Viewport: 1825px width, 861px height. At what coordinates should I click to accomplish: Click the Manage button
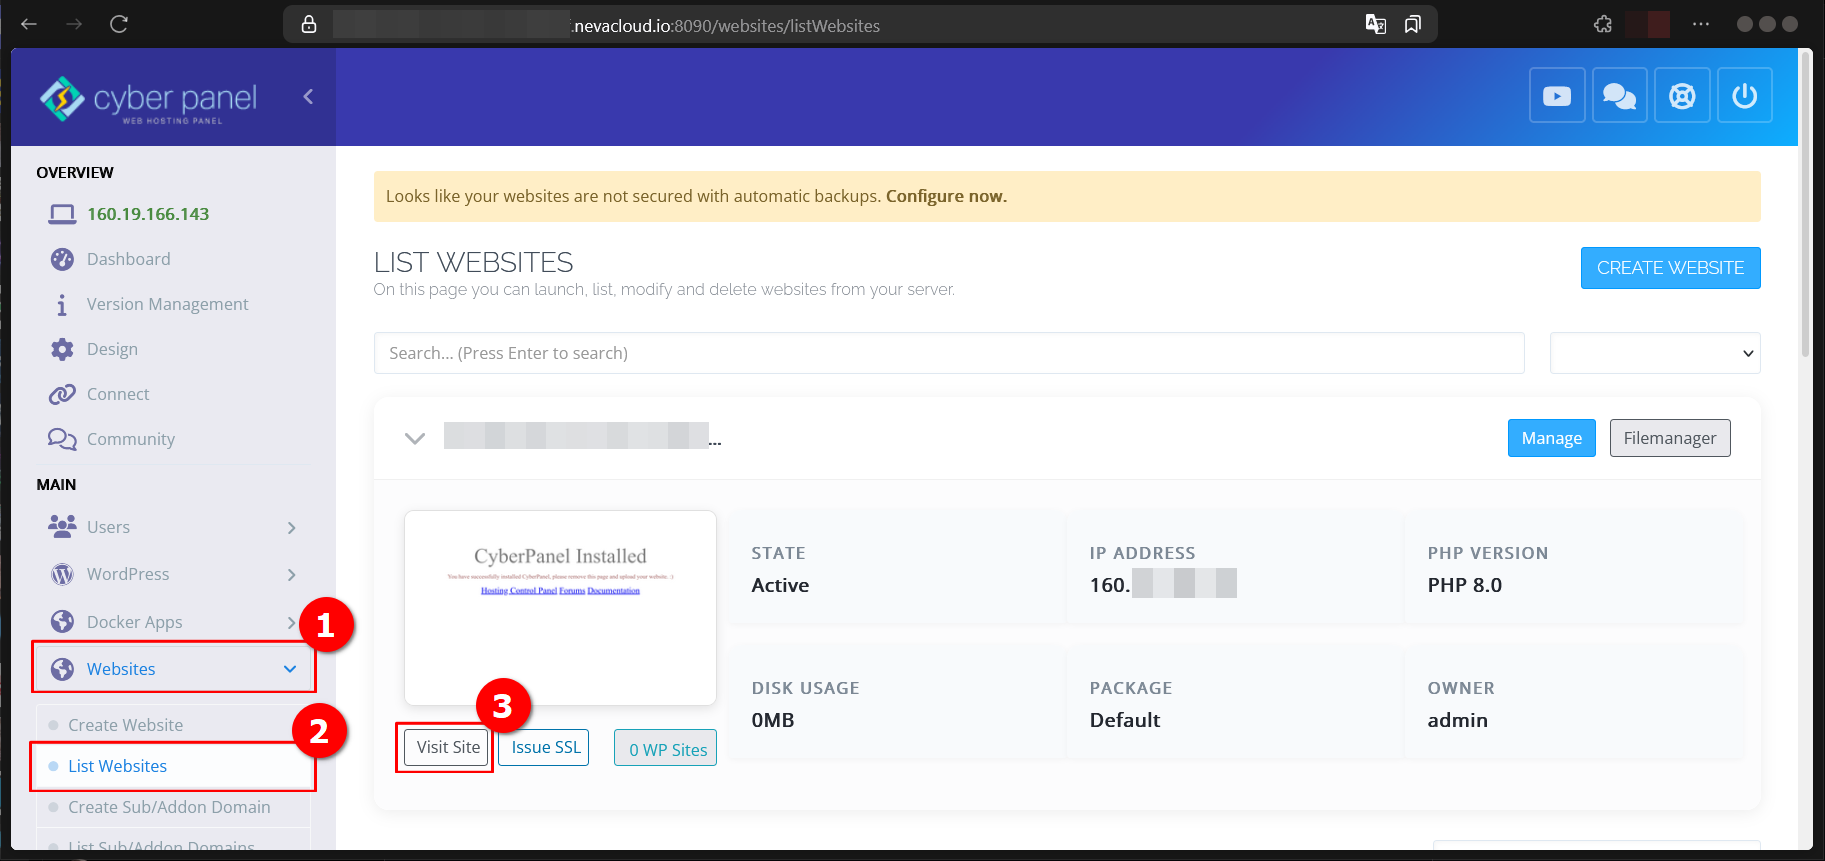pyautogui.click(x=1551, y=438)
